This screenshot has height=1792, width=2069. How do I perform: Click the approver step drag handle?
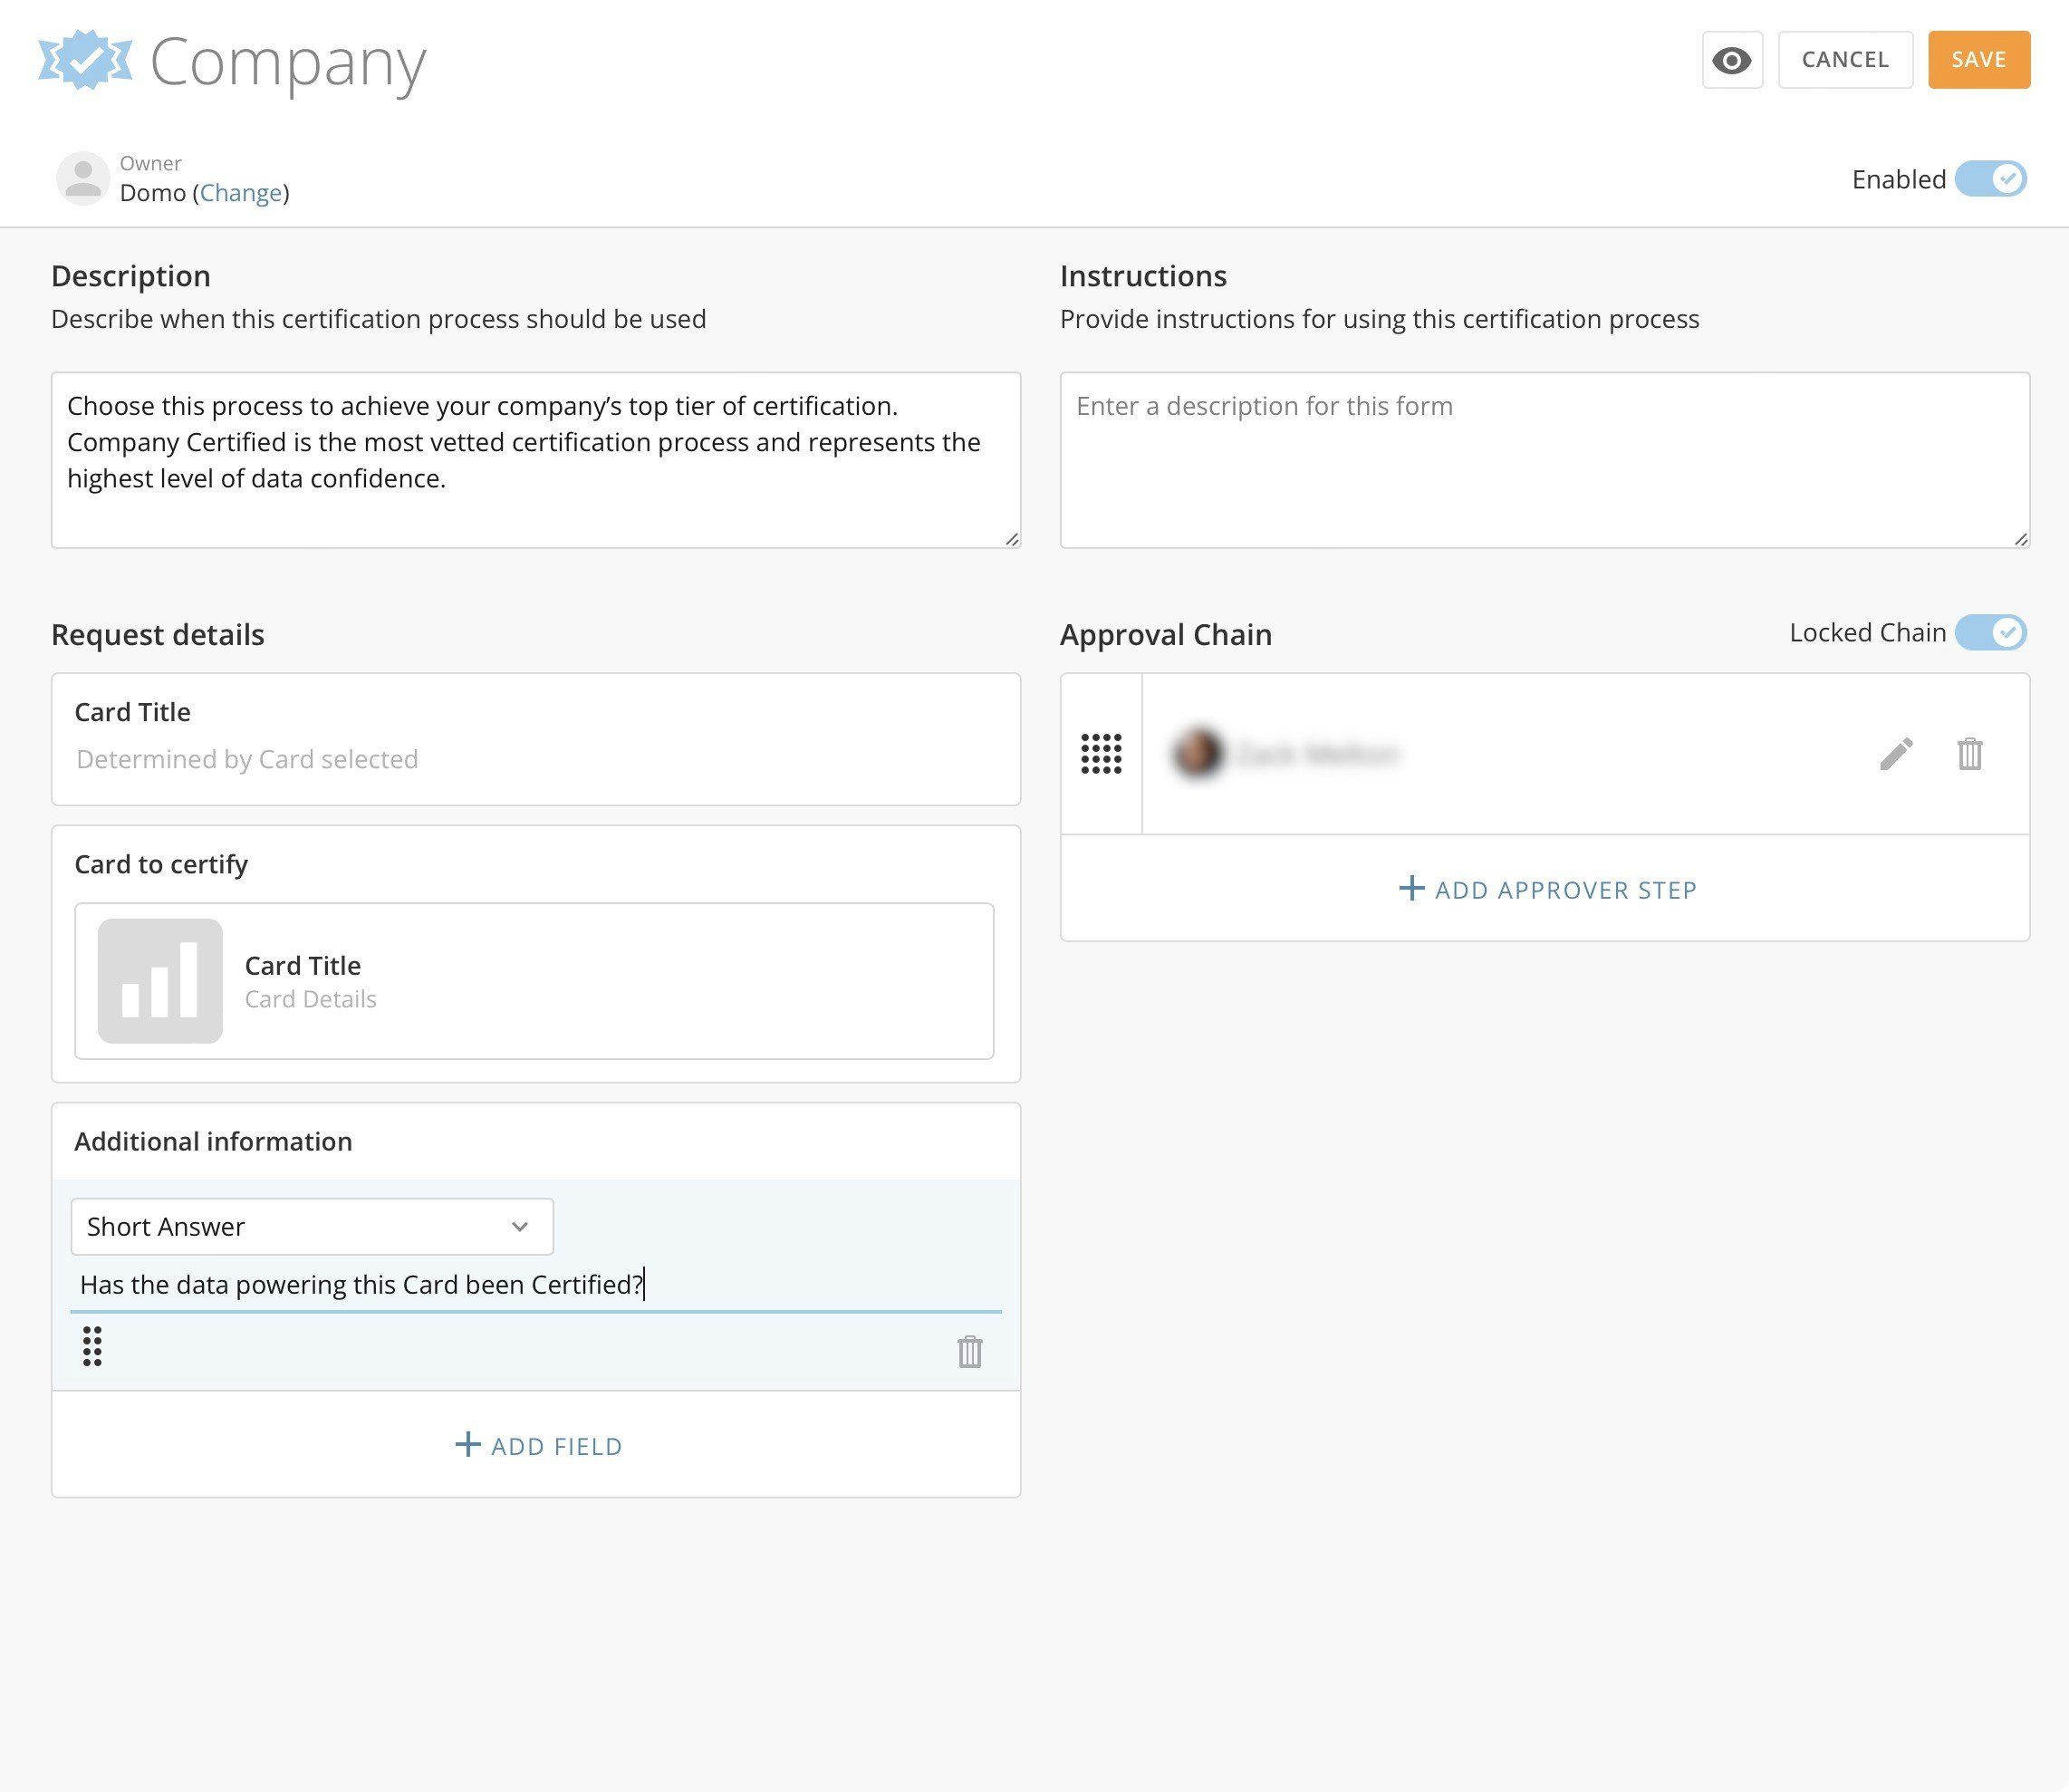[1101, 754]
